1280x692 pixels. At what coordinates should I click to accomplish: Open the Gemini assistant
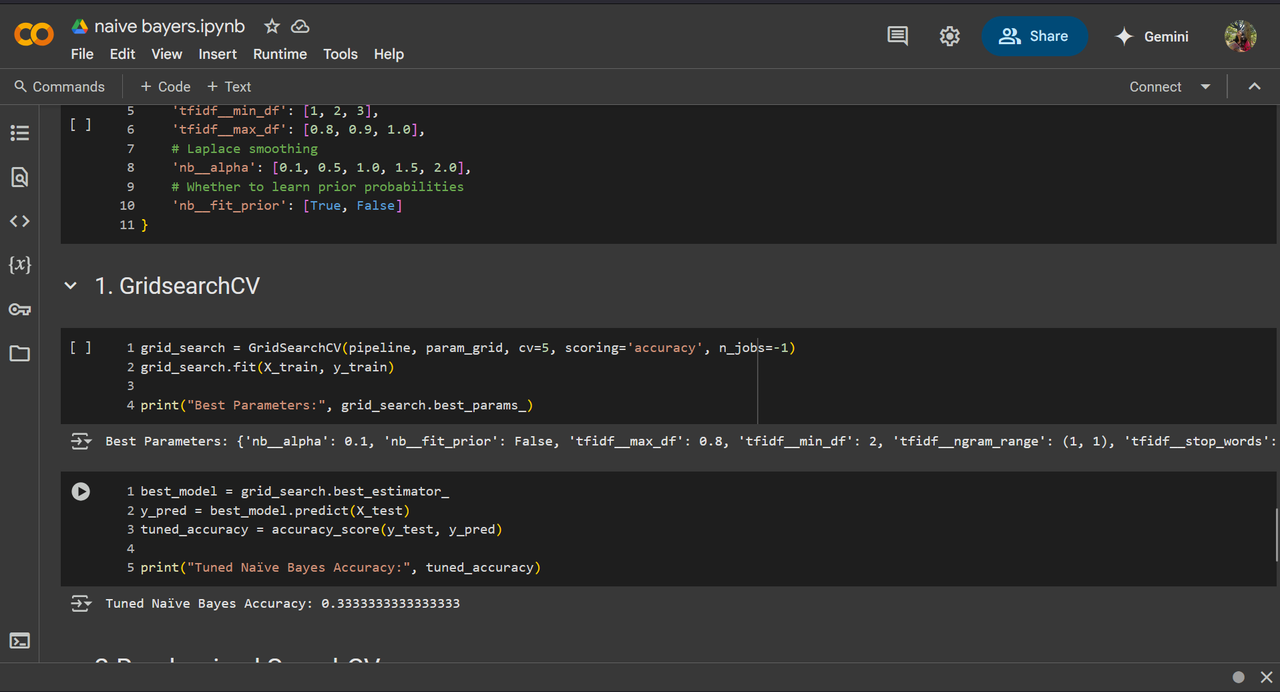click(x=1152, y=36)
